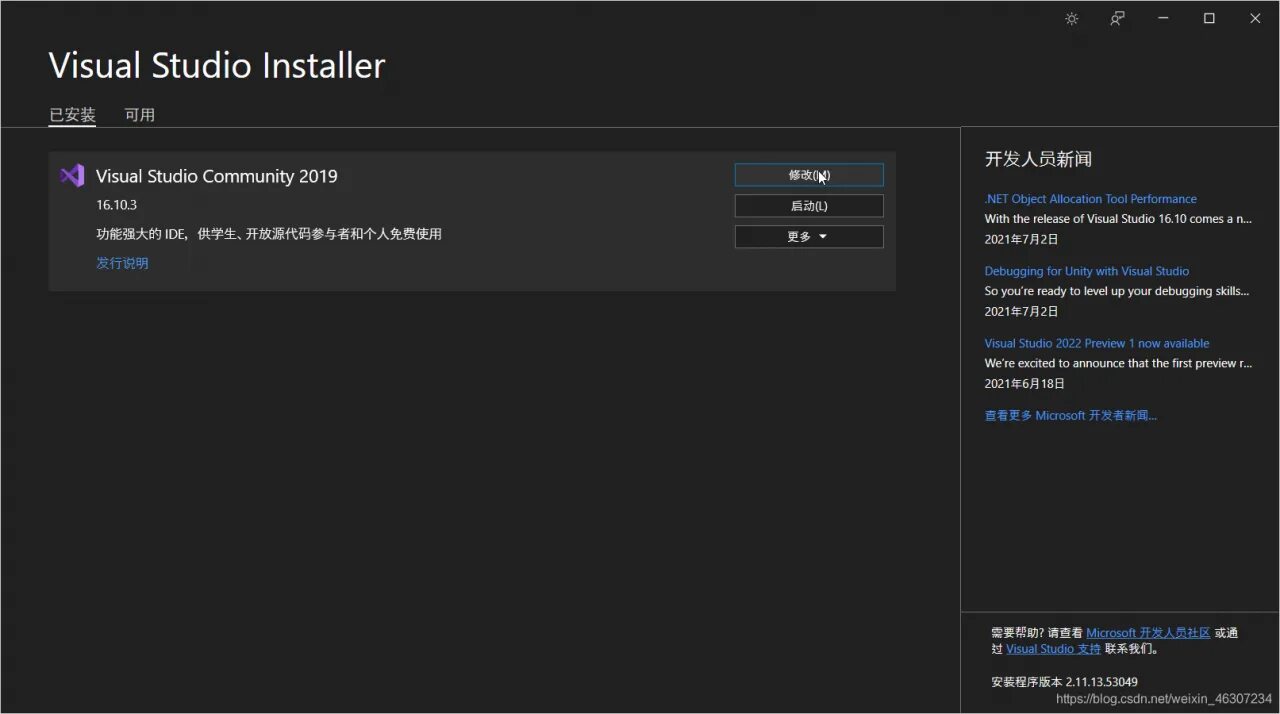Click the Visual Studio Installer heading
This screenshot has width=1280, height=714.
coord(217,66)
